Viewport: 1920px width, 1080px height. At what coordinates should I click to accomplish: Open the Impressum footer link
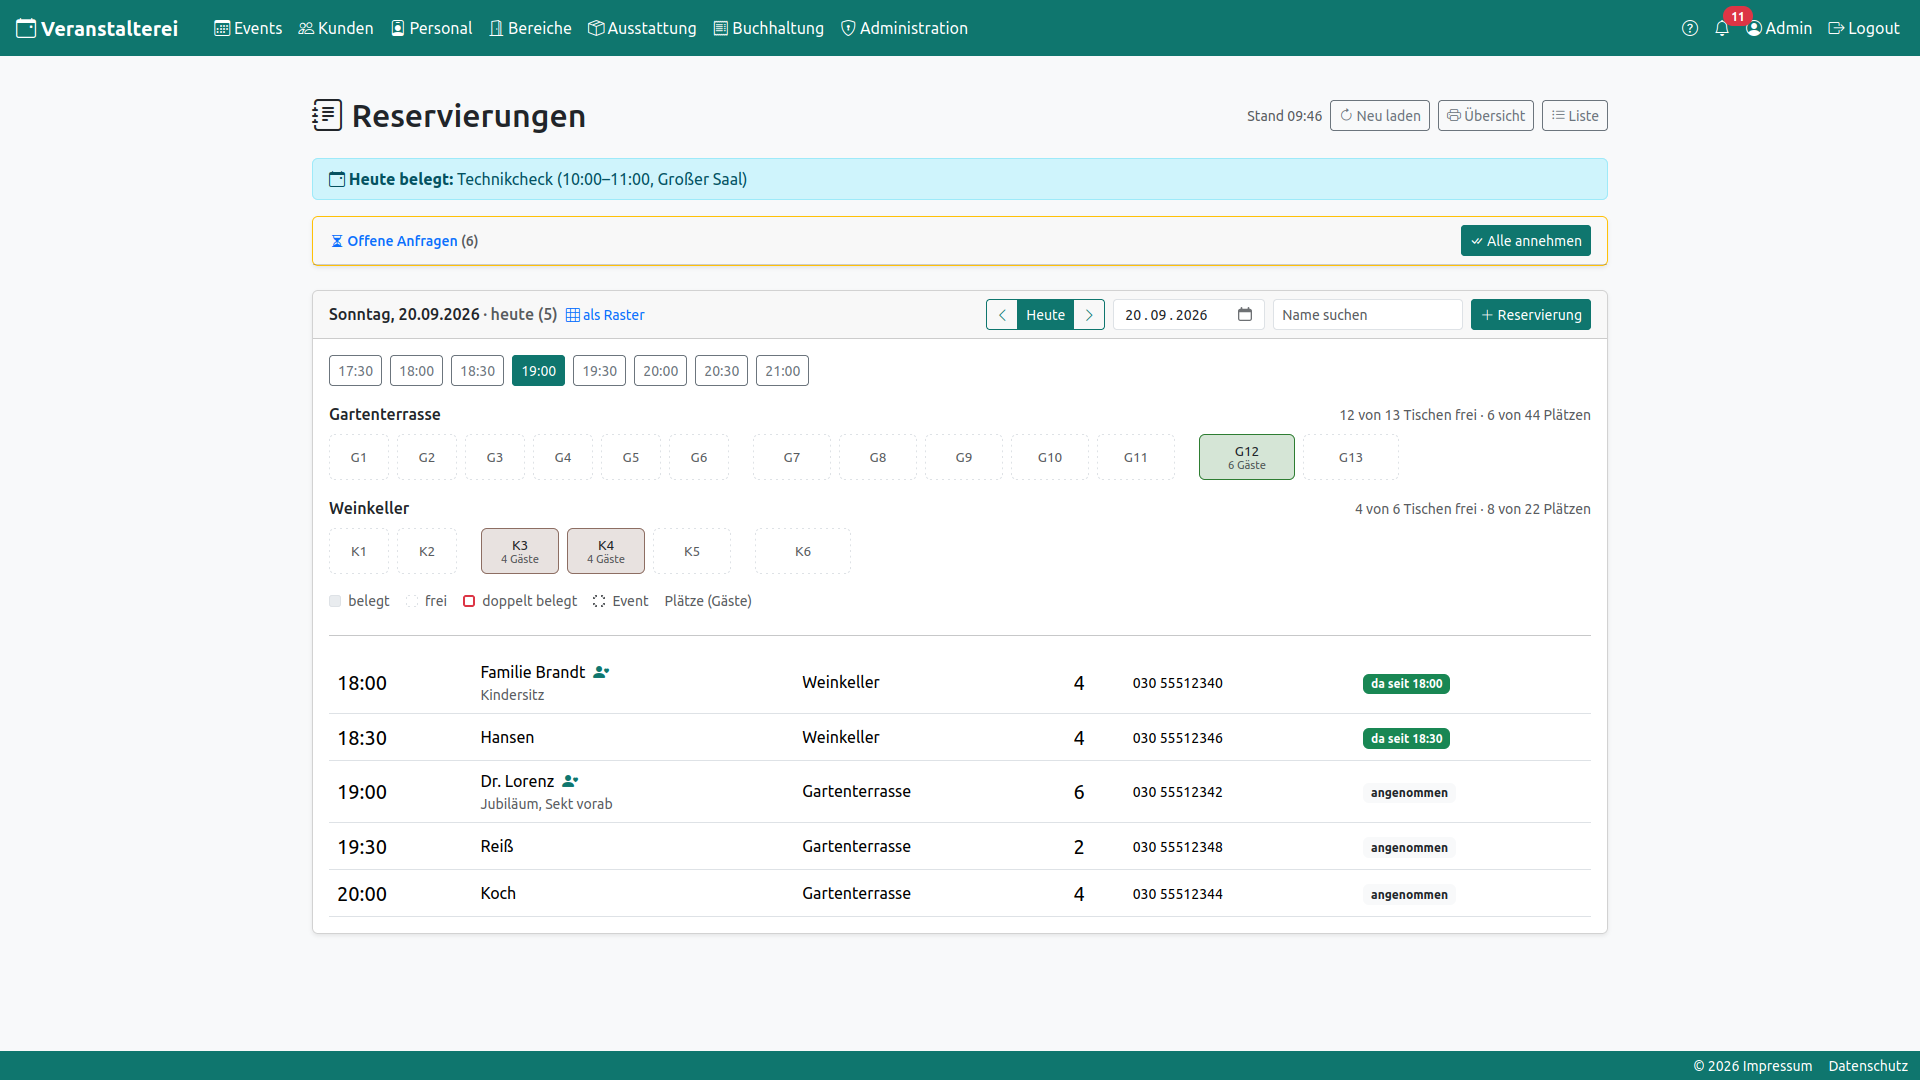tap(1775, 1066)
